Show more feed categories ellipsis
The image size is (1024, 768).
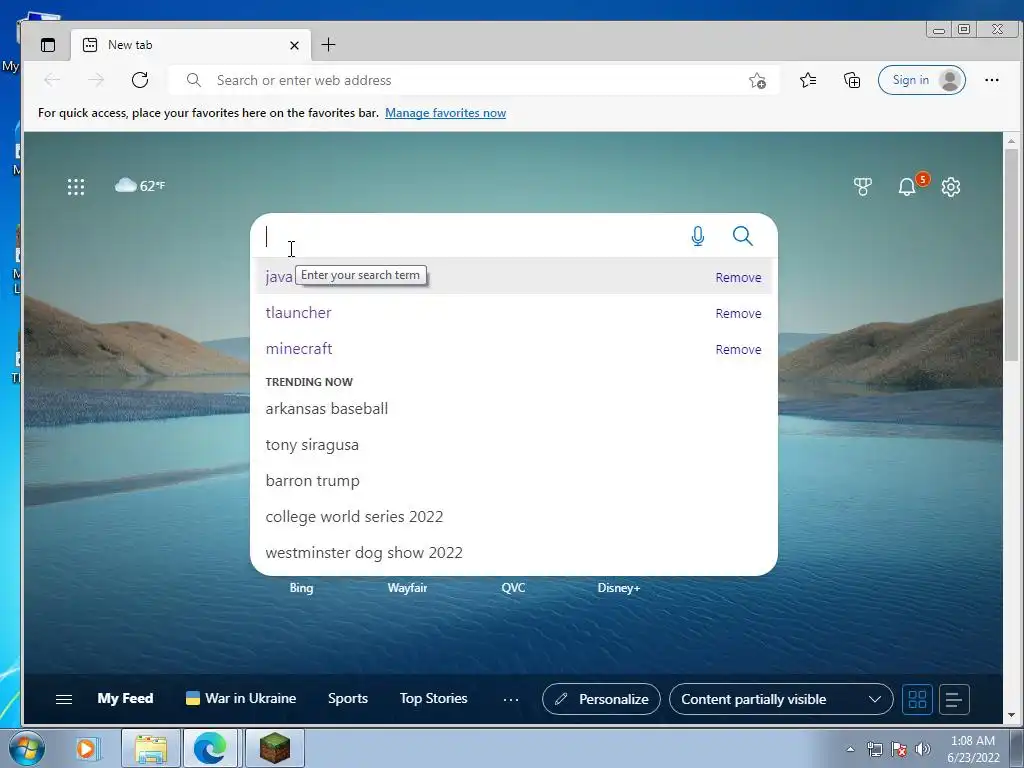(x=511, y=699)
